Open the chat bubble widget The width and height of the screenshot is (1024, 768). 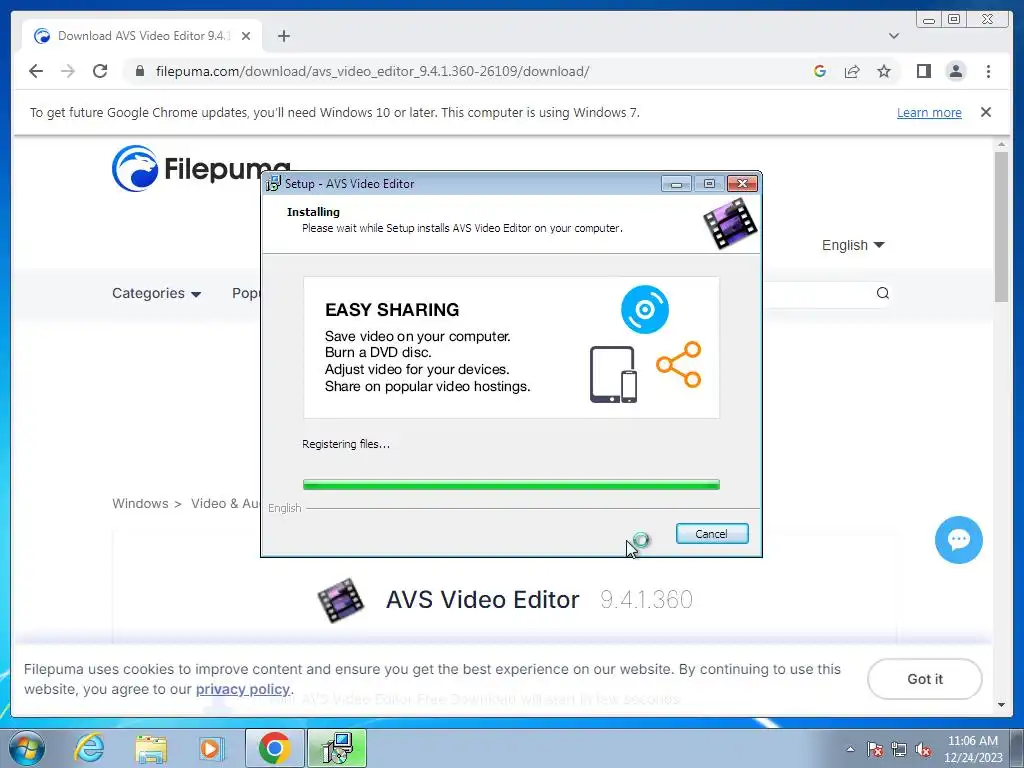(x=958, y=539)
